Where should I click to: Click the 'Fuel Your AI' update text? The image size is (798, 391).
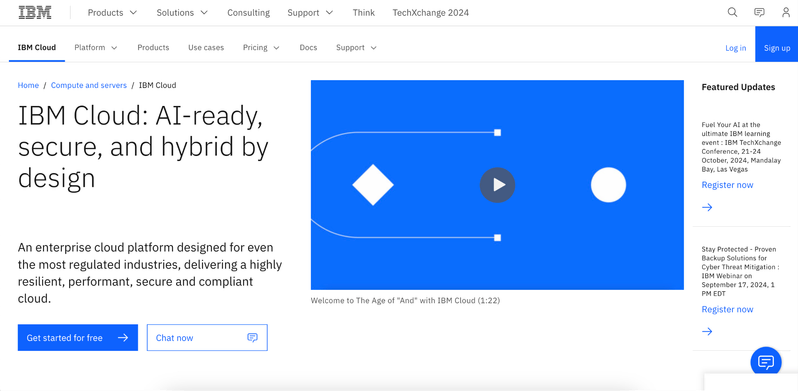click(x=741, y=147)
